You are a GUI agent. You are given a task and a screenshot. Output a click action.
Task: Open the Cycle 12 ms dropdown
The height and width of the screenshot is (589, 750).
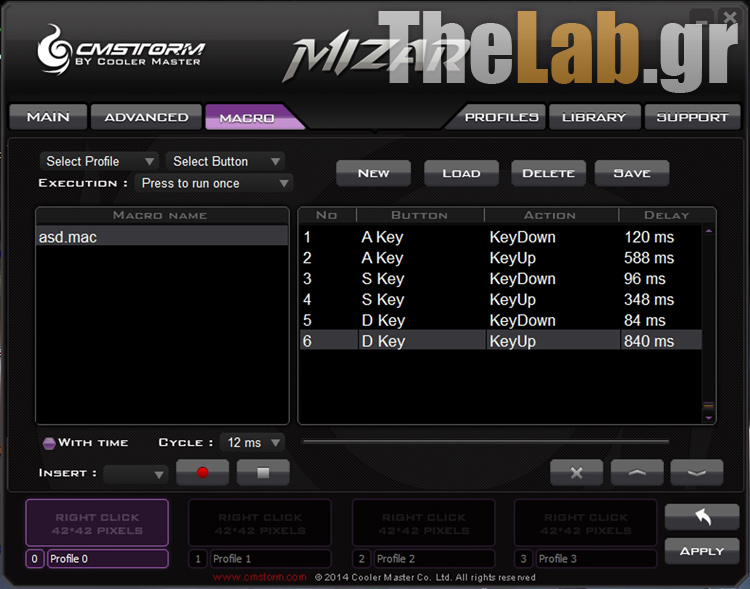click(x=254, y=442)
